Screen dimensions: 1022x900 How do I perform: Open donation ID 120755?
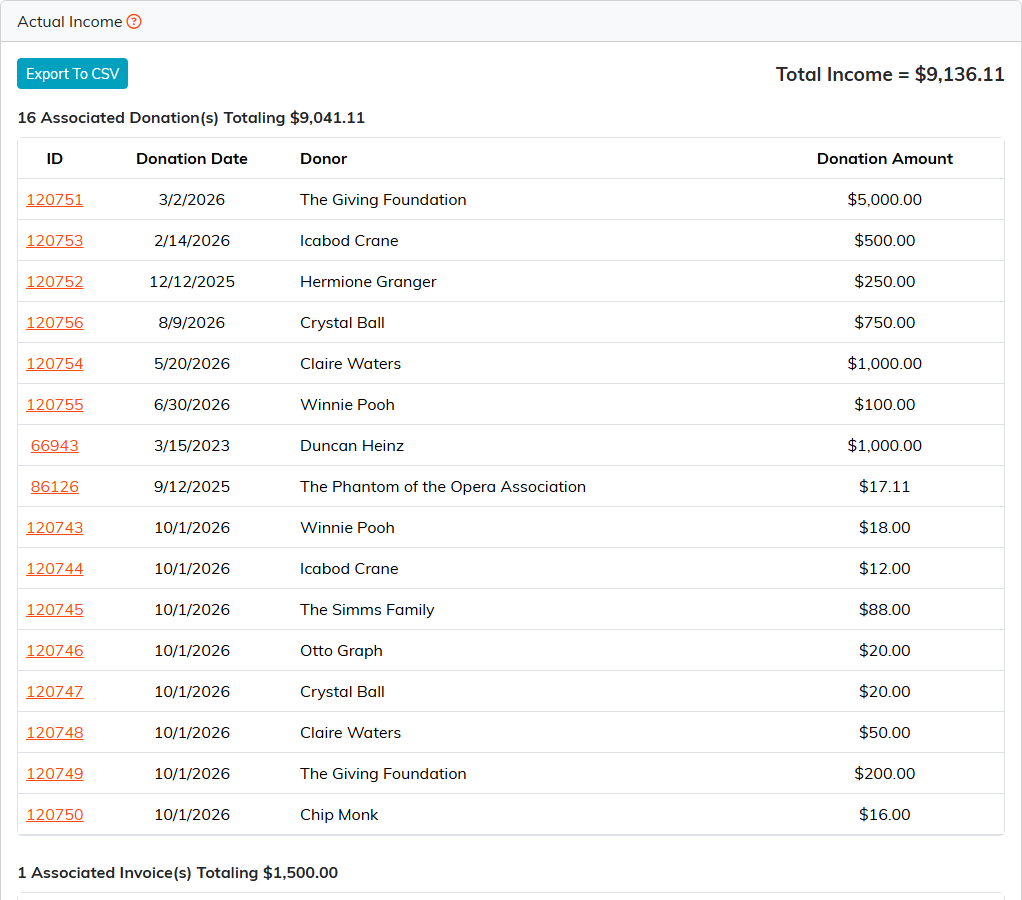tap(55, 405)
